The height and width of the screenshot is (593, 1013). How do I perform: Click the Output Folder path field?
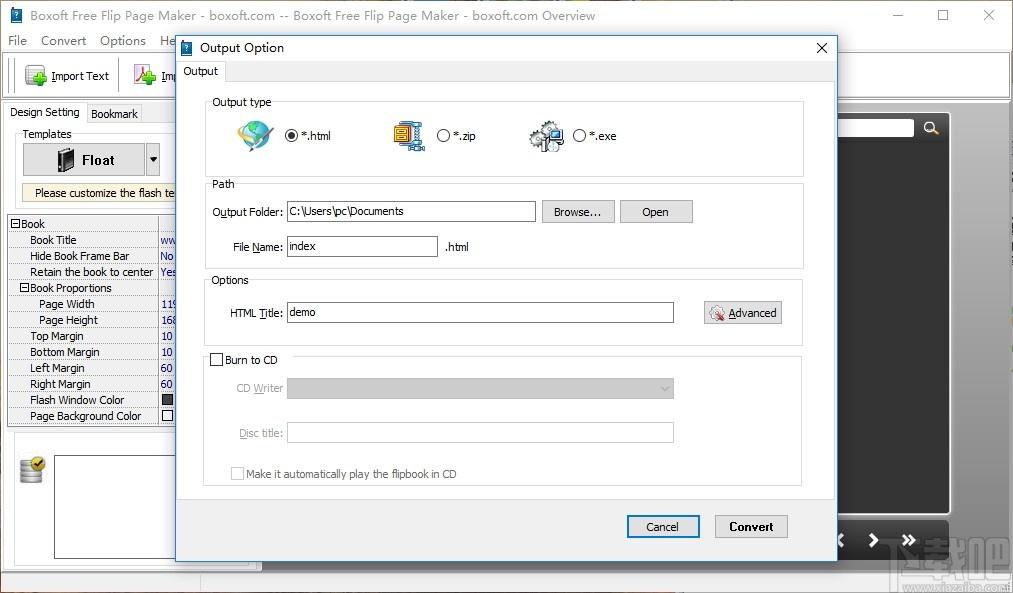[x=412, y=211]
